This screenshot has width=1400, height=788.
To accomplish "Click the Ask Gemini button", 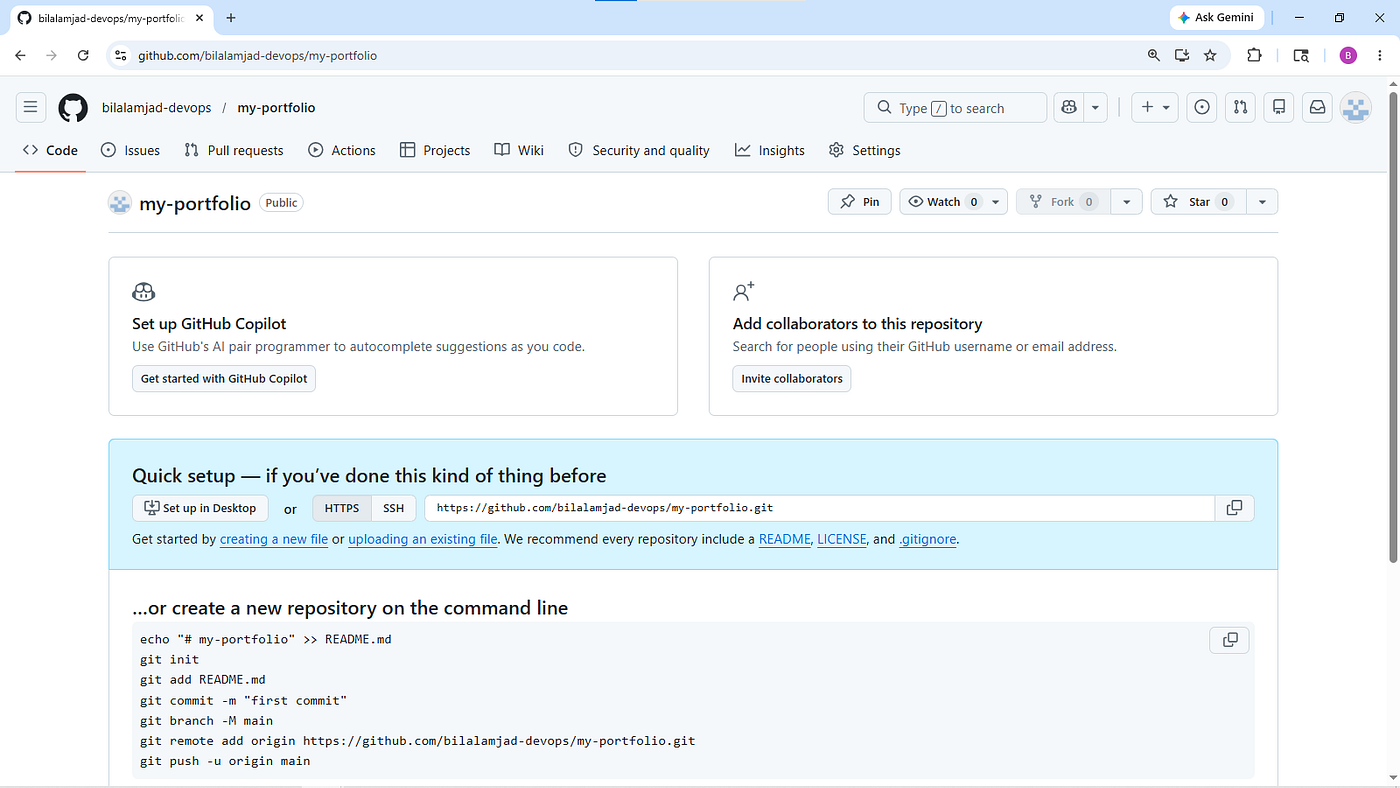I will coord(1217,18).
